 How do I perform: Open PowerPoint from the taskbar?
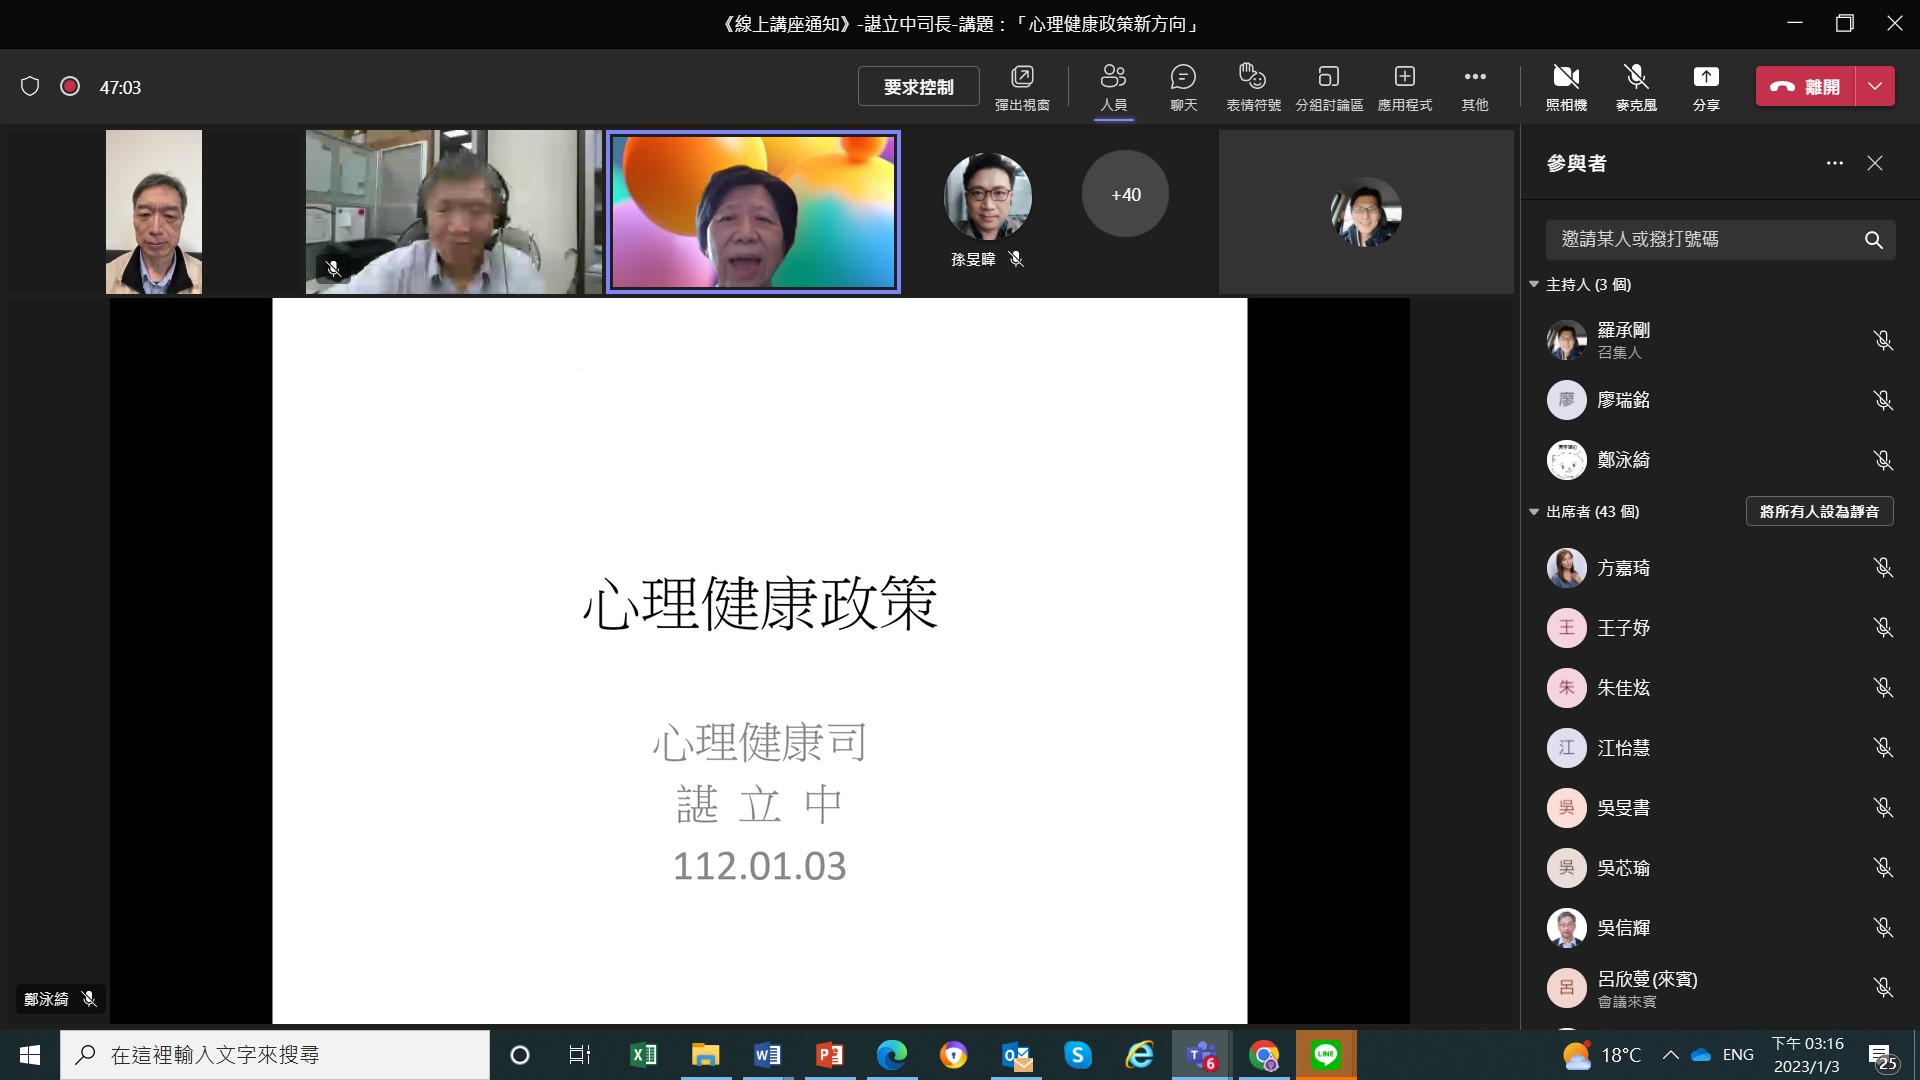coord(829,1055)
